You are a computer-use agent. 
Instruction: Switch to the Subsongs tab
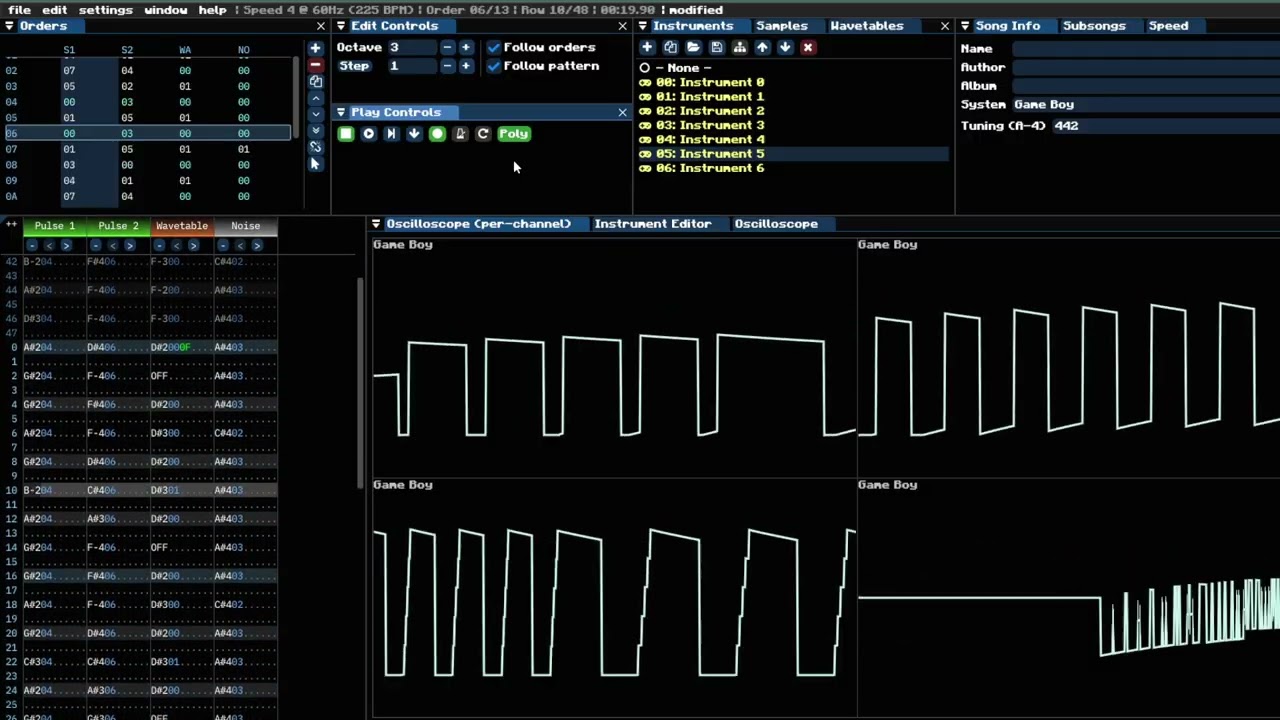[1094, 26]
